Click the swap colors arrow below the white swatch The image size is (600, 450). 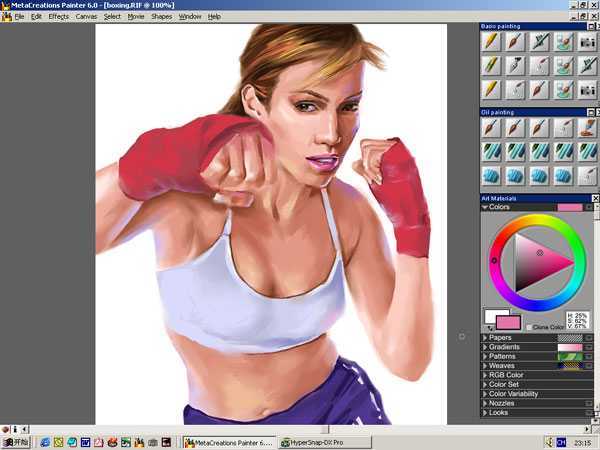click(490, 328)
